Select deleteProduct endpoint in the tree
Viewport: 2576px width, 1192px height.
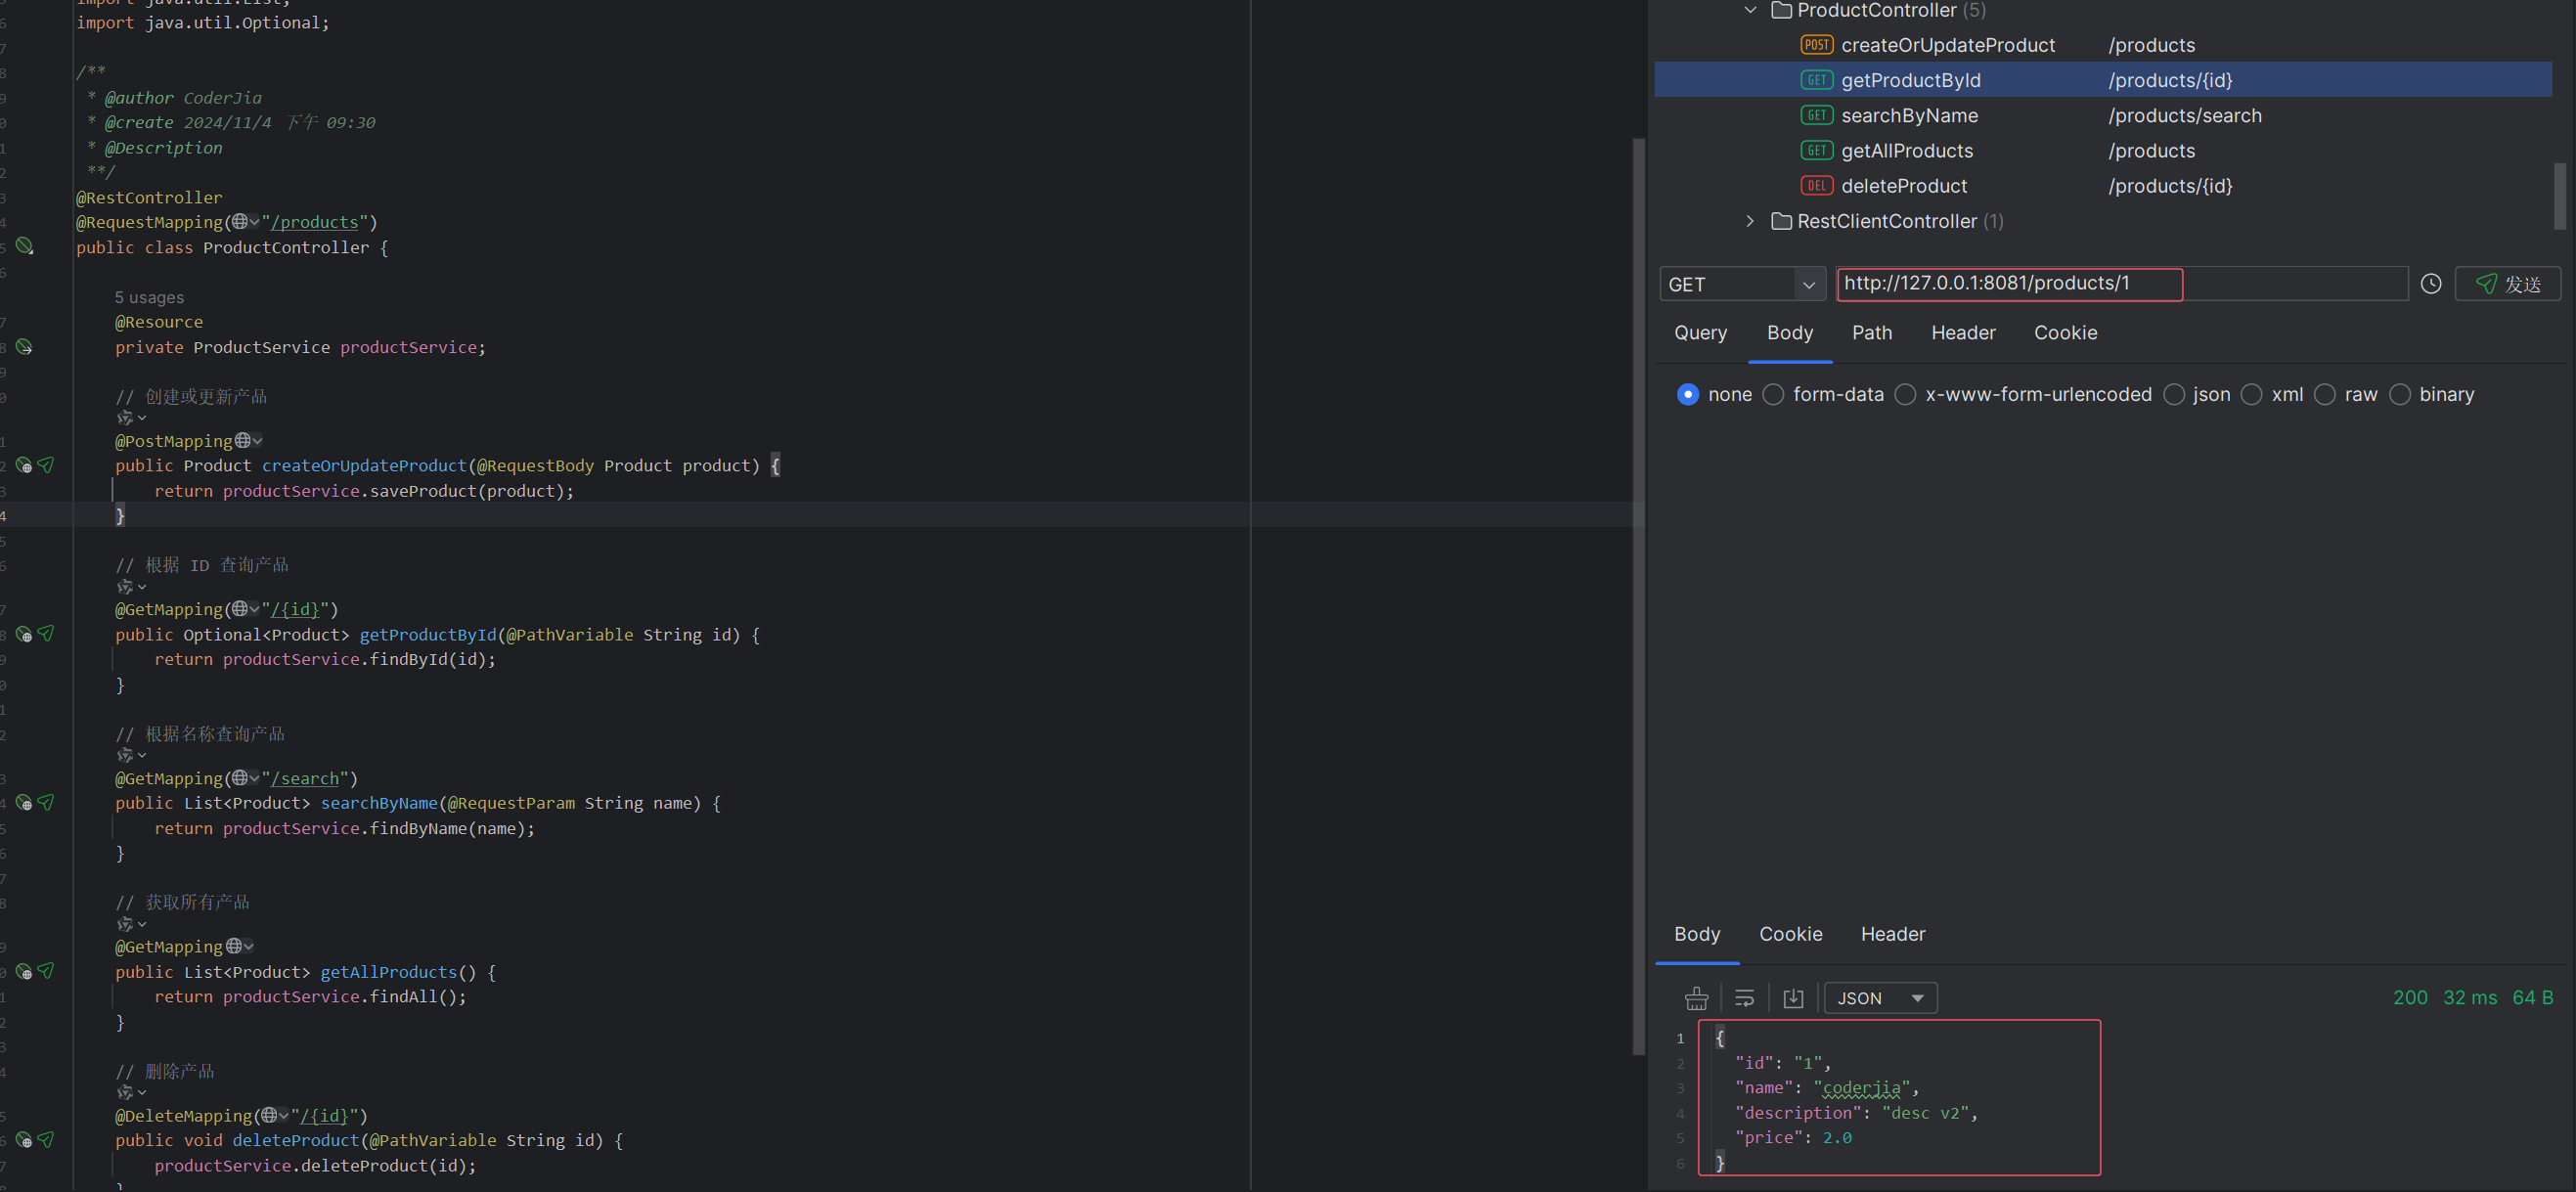coord(1903,186)
